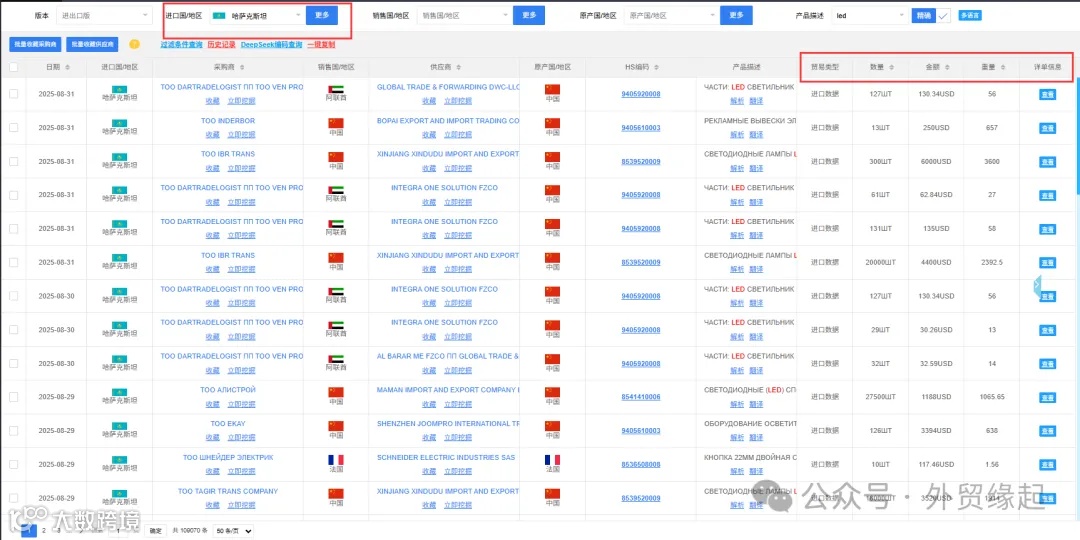
Task: Open supplier MAMAN IMPORT AND EXPORT COMPANY
Action: click(x=448, y=390)
